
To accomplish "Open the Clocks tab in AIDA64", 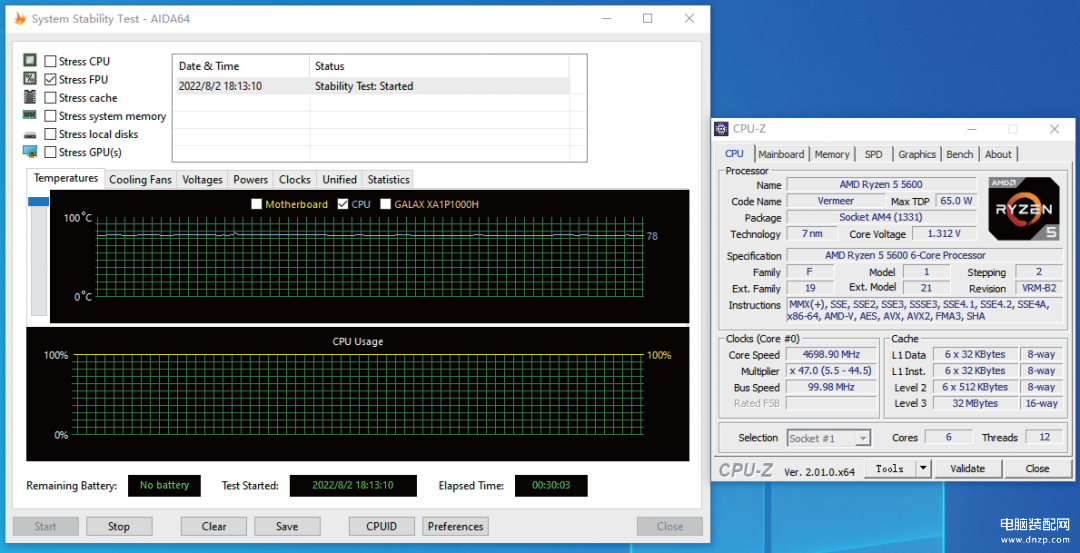I will [295, 180].
